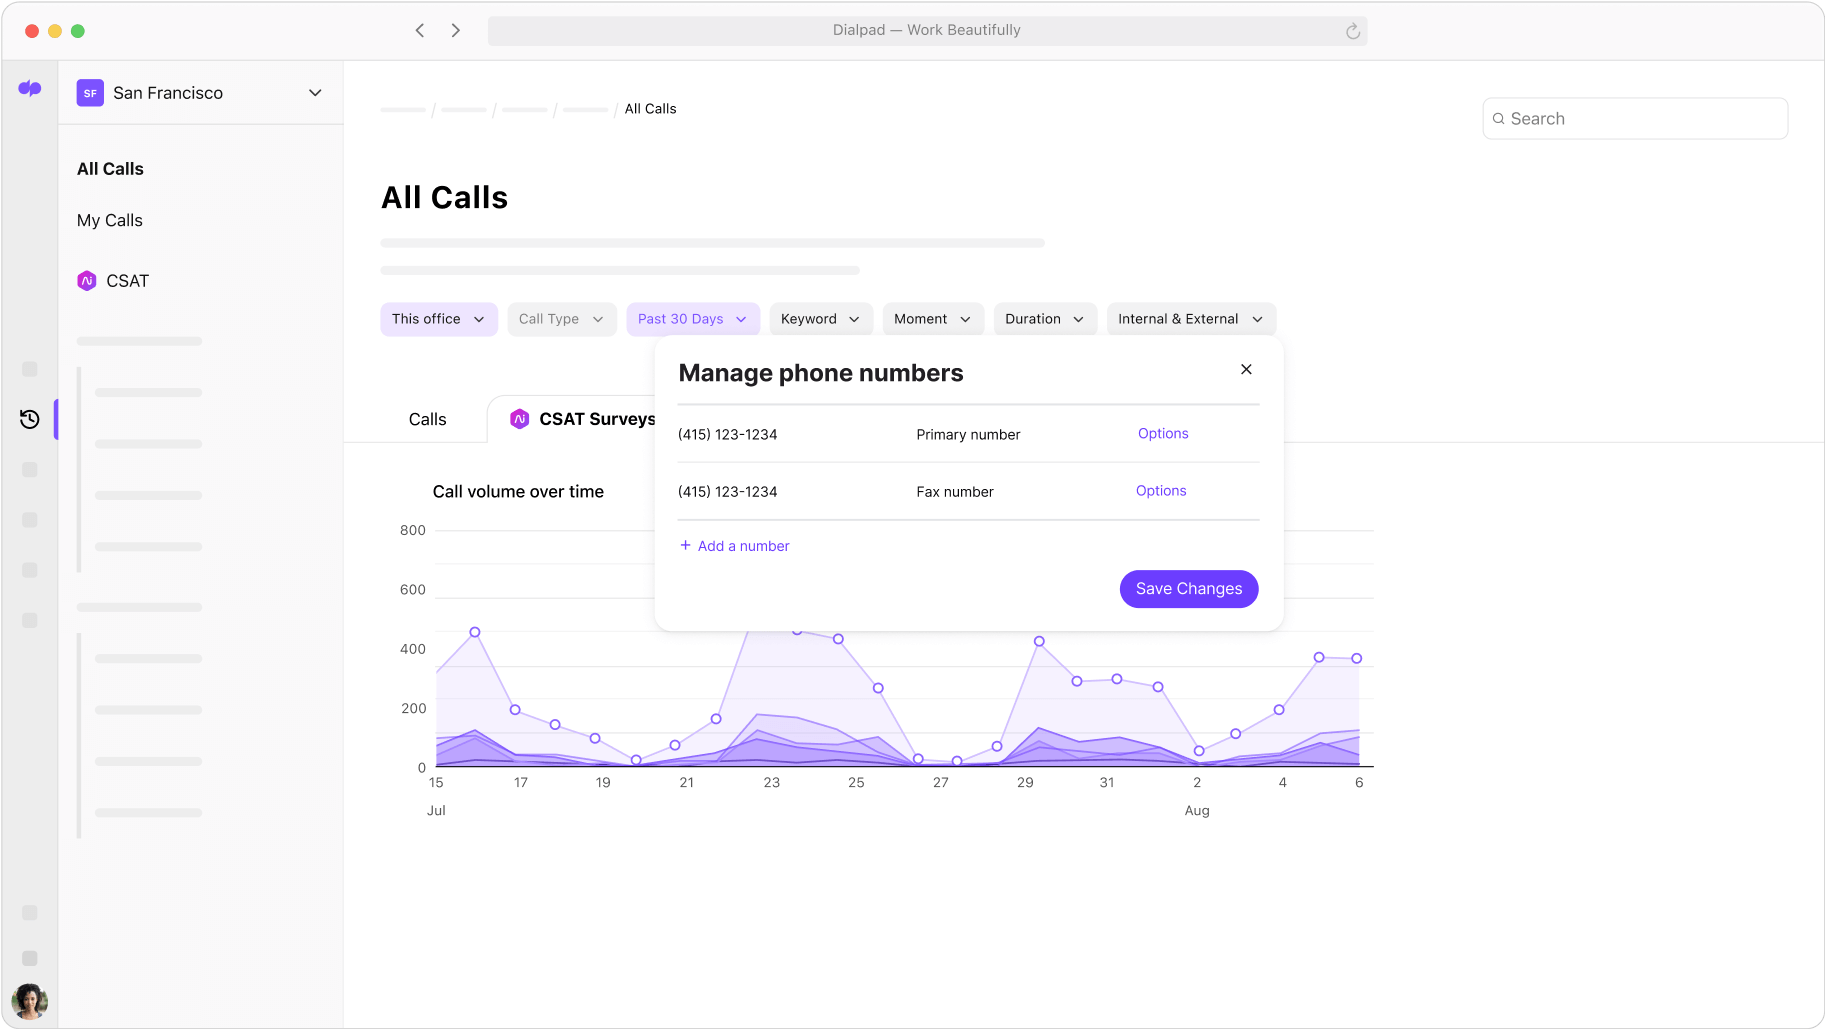Open the call history clock icon
The height and width of the screenshot is (1029, 1825).
(x=30, y=419)
